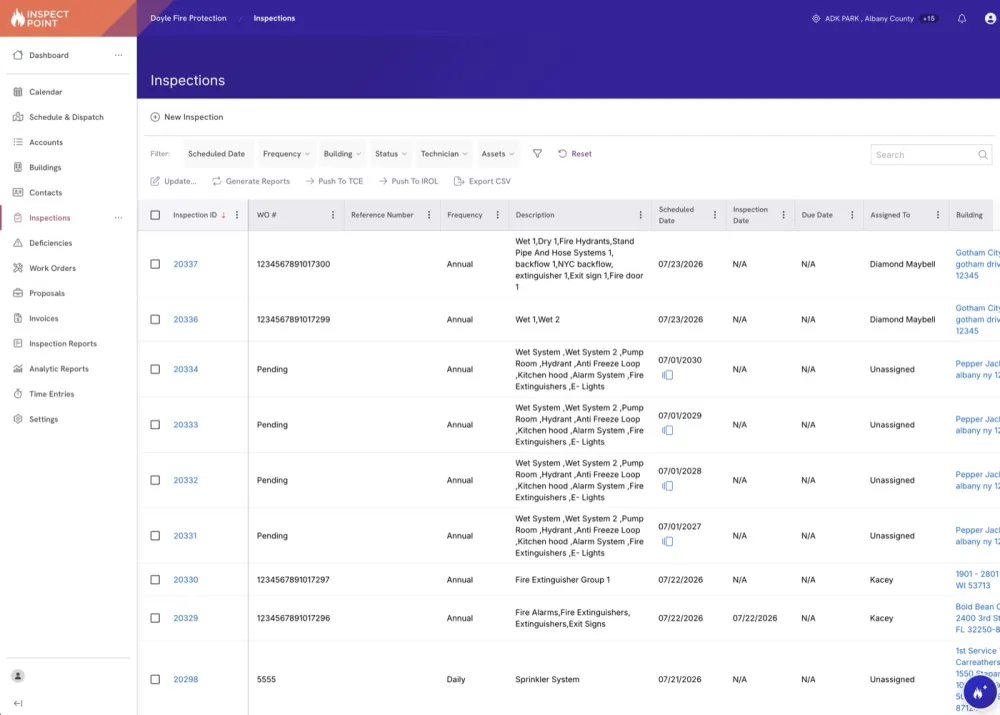Select checkbox for inspection 20331
Viewport: 1000px width, 715px height.
point(155,536)
